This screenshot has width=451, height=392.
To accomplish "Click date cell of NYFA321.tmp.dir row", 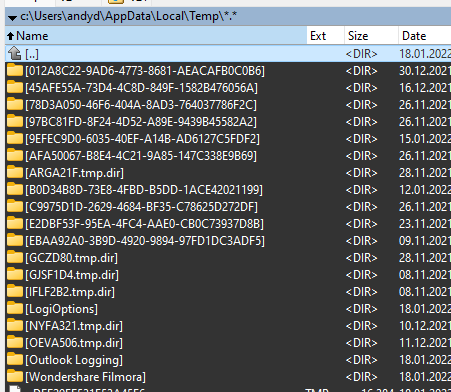I will 425,326.
